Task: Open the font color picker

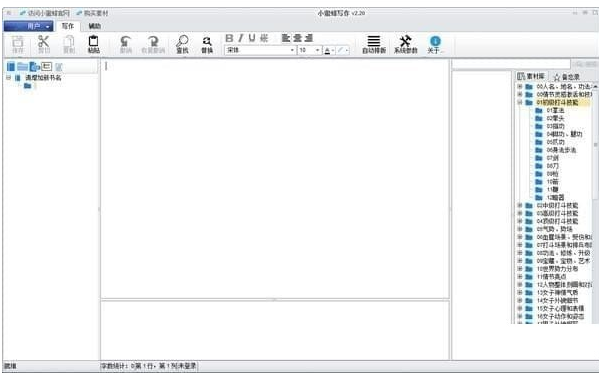Action: pyautogui.click(x=329, y=50)
